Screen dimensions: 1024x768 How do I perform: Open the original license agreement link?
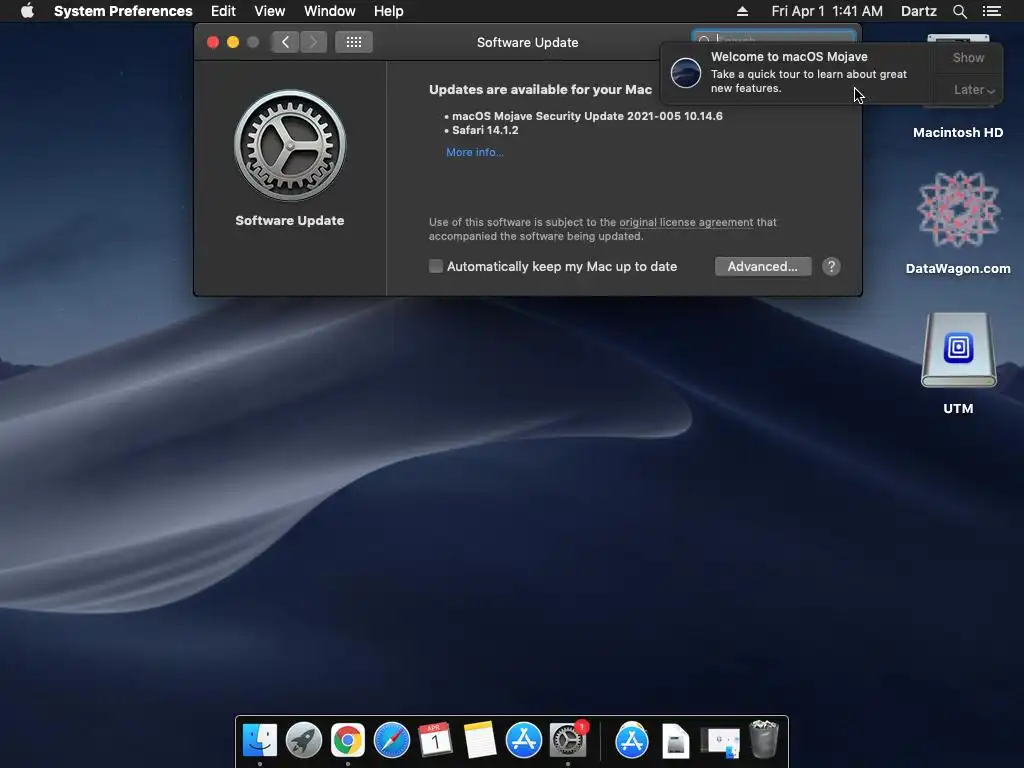click(x=686, y=222)
